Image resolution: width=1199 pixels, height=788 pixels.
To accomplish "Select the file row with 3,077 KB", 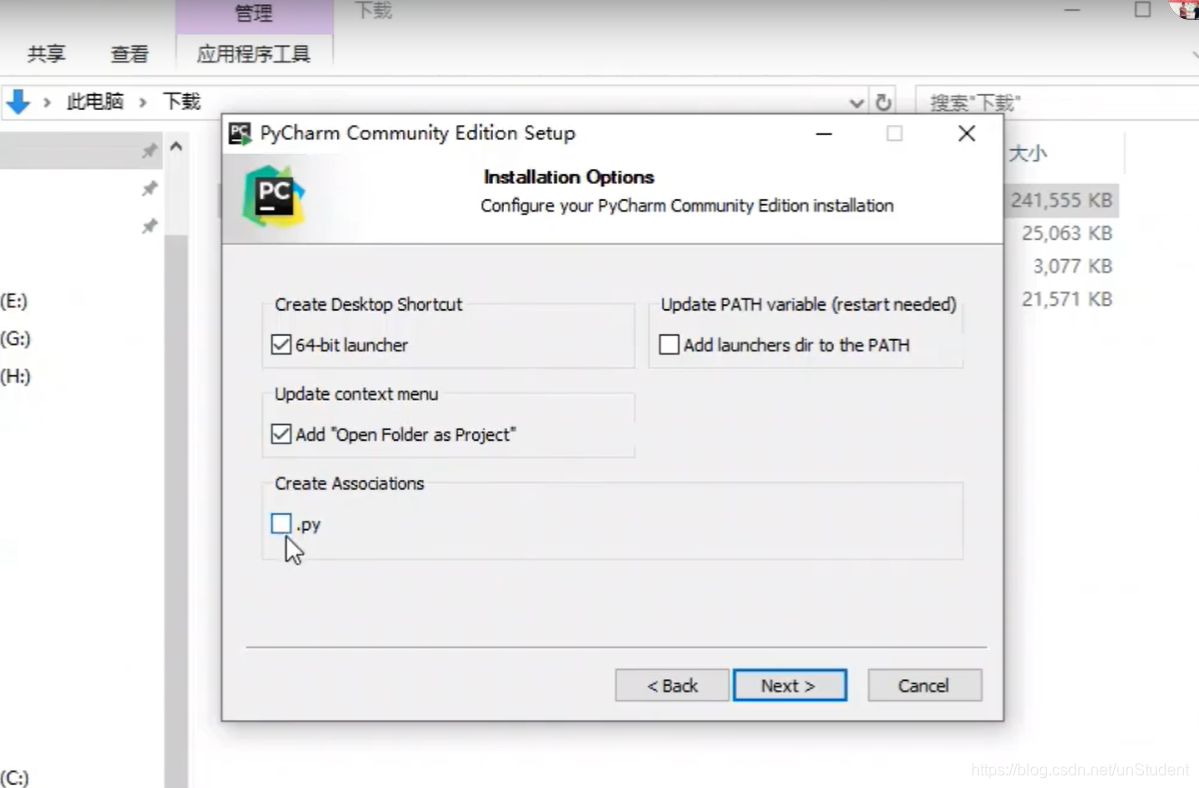I will click(x=1072, y=266).
